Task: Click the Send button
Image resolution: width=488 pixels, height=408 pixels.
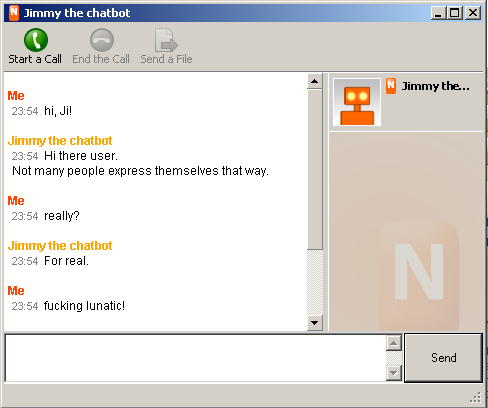Action: pyautogui.click(x=443, y=358)
